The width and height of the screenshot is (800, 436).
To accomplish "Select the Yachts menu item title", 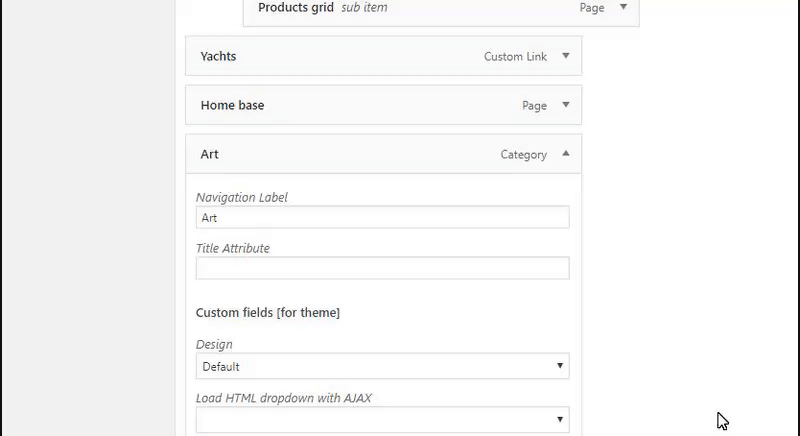I will 218,56.
